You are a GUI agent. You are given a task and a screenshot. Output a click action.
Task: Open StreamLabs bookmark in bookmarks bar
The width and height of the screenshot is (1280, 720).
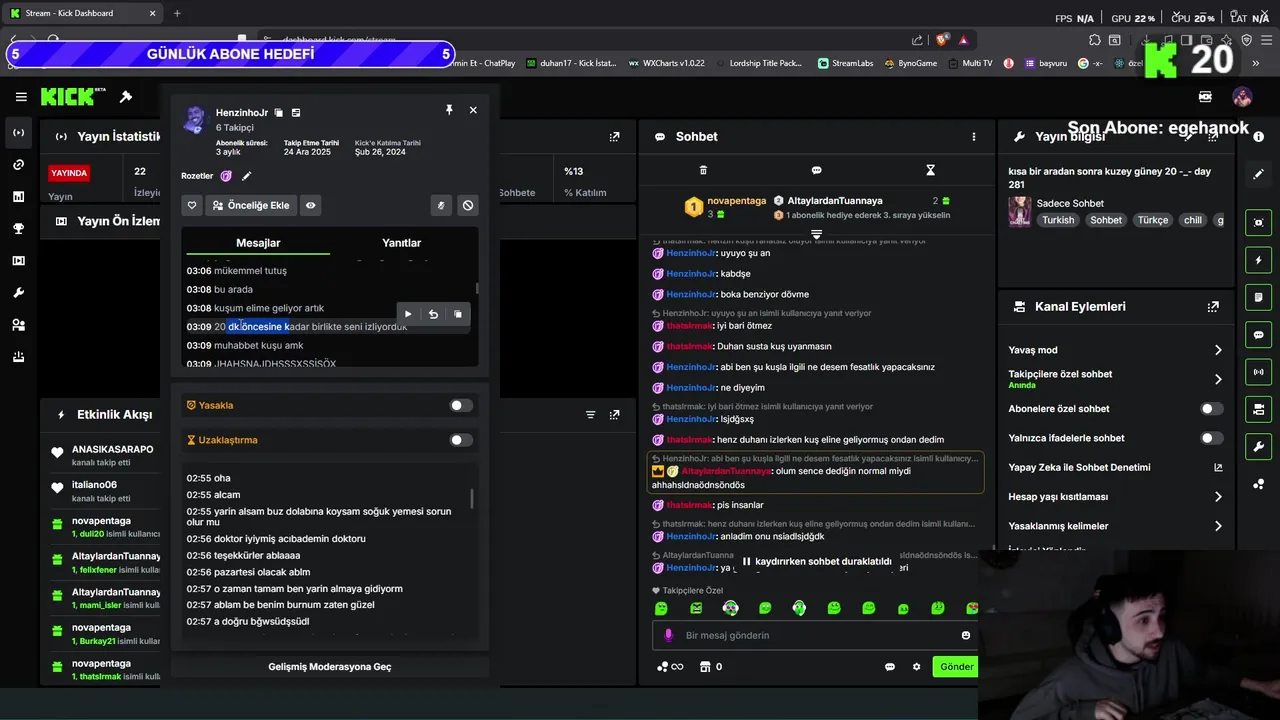pyautogui.click(x=846, y=63)
